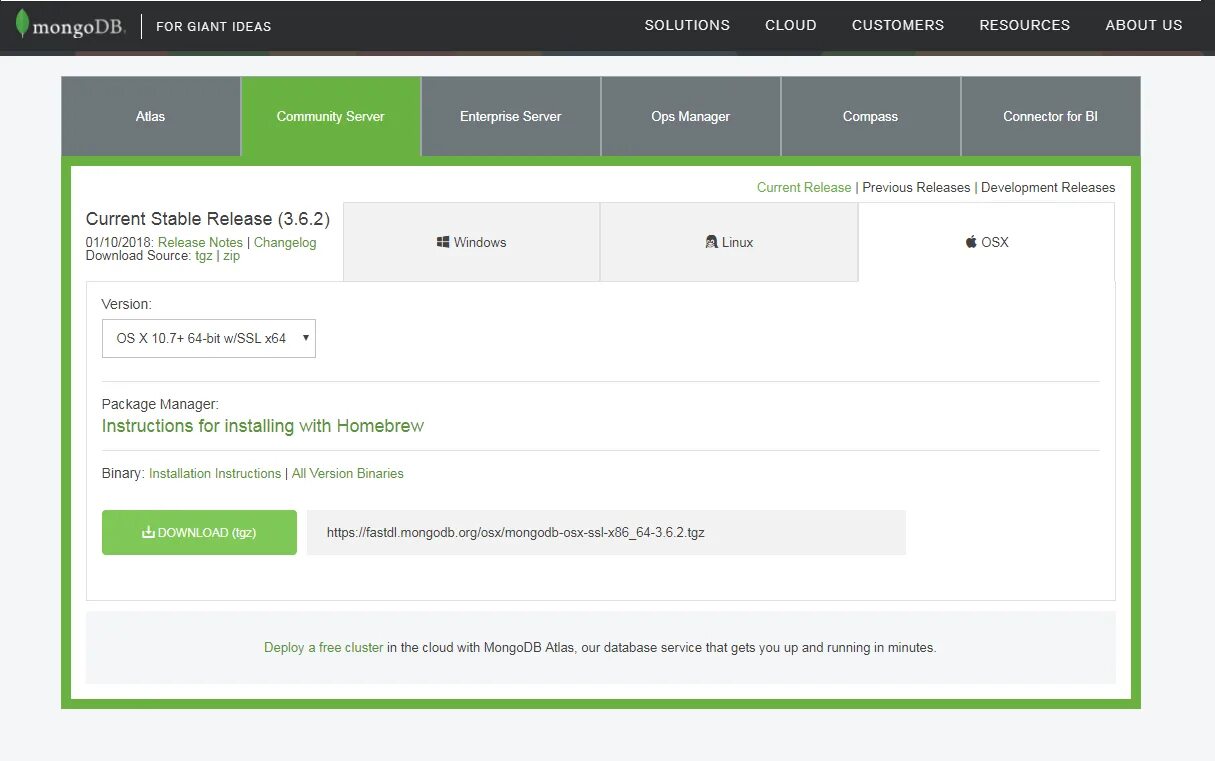Viewport: 1215px width, 761px height.
Task: Switch to the Compass tab
Action: [871, 116]
